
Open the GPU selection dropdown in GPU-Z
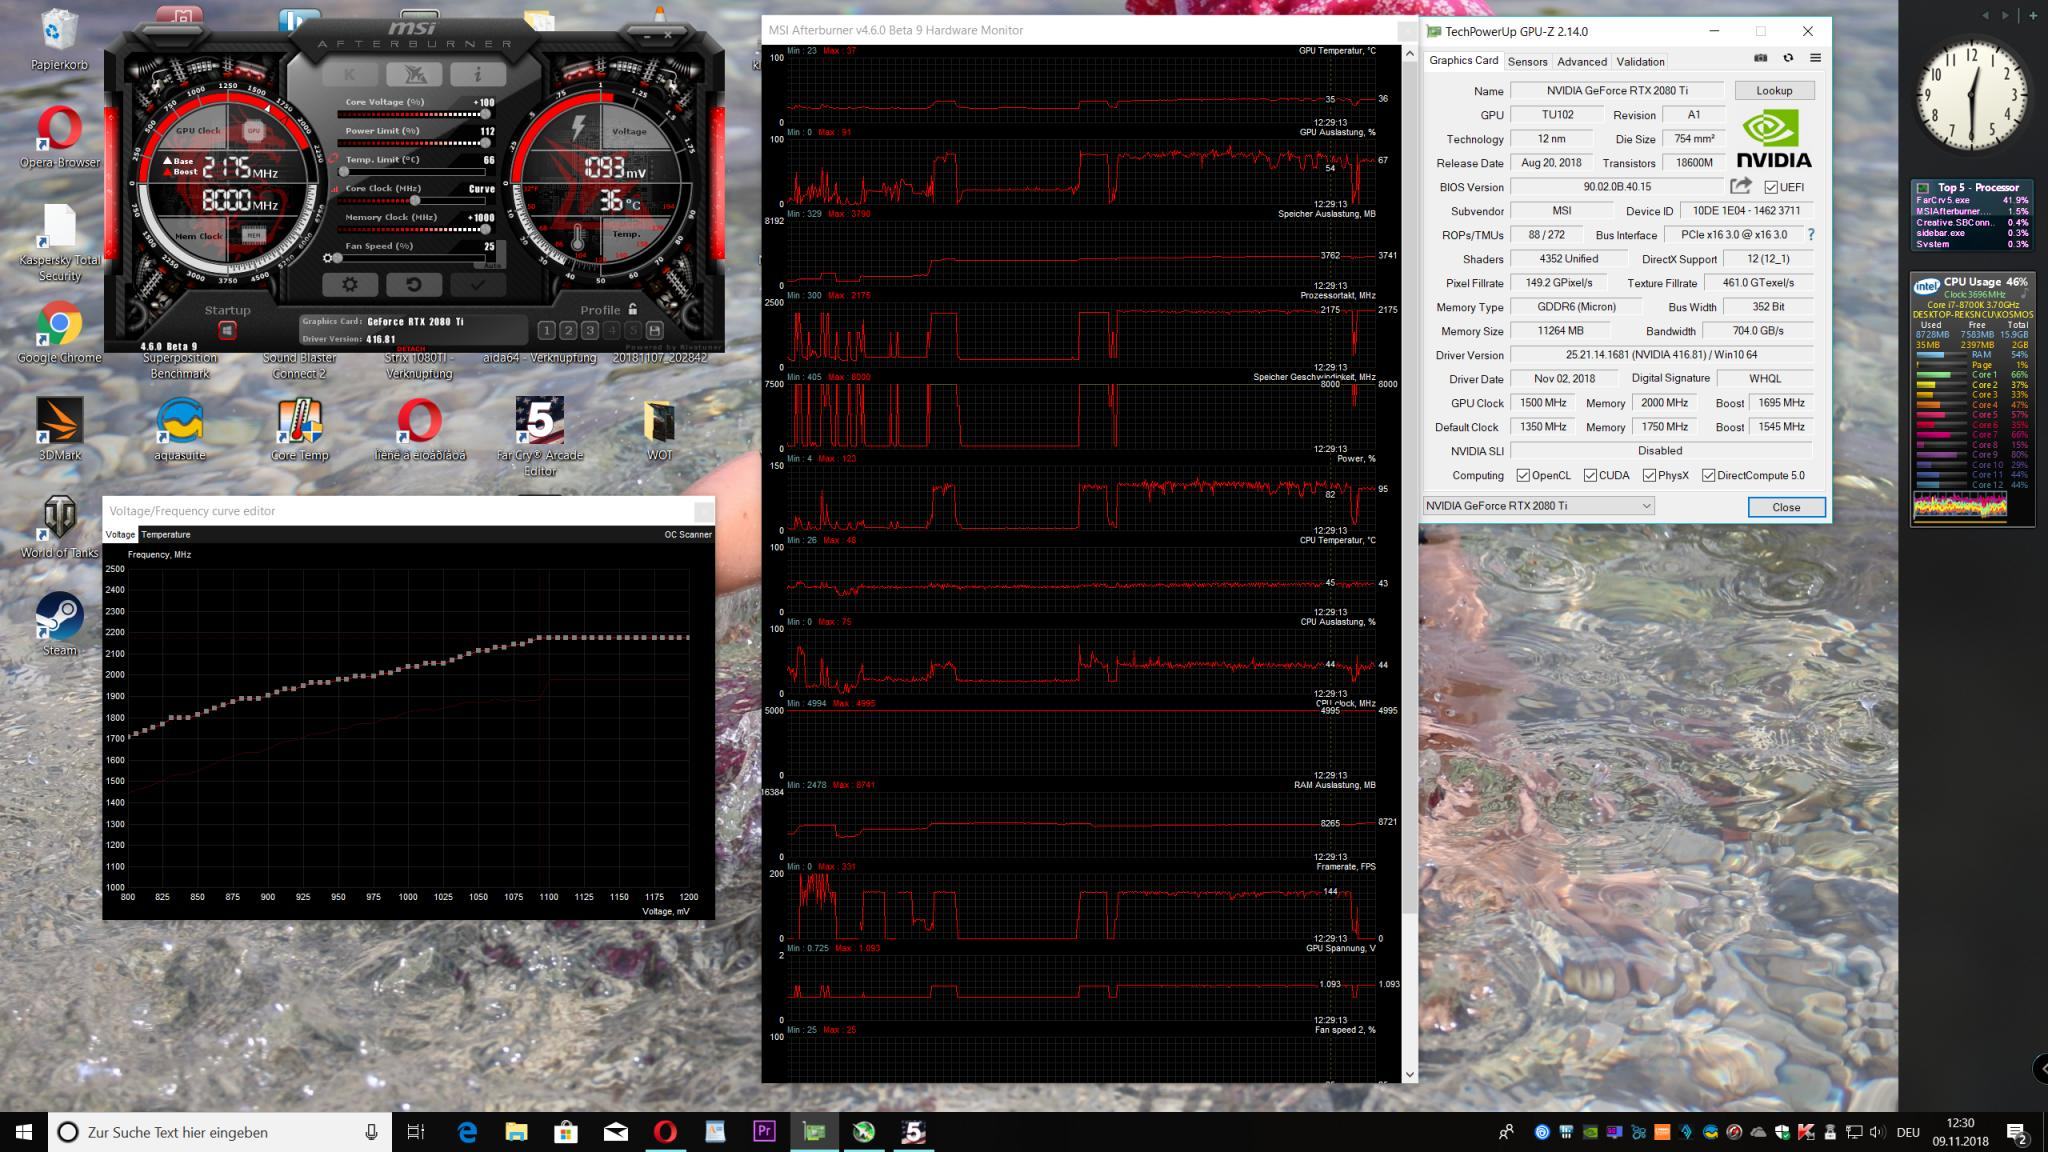[x=1538, y=506]
